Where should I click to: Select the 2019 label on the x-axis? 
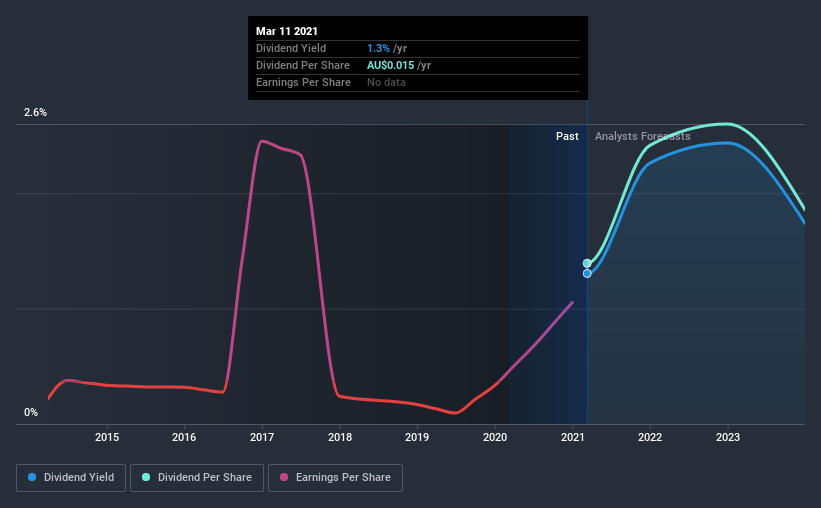point(417,437)
